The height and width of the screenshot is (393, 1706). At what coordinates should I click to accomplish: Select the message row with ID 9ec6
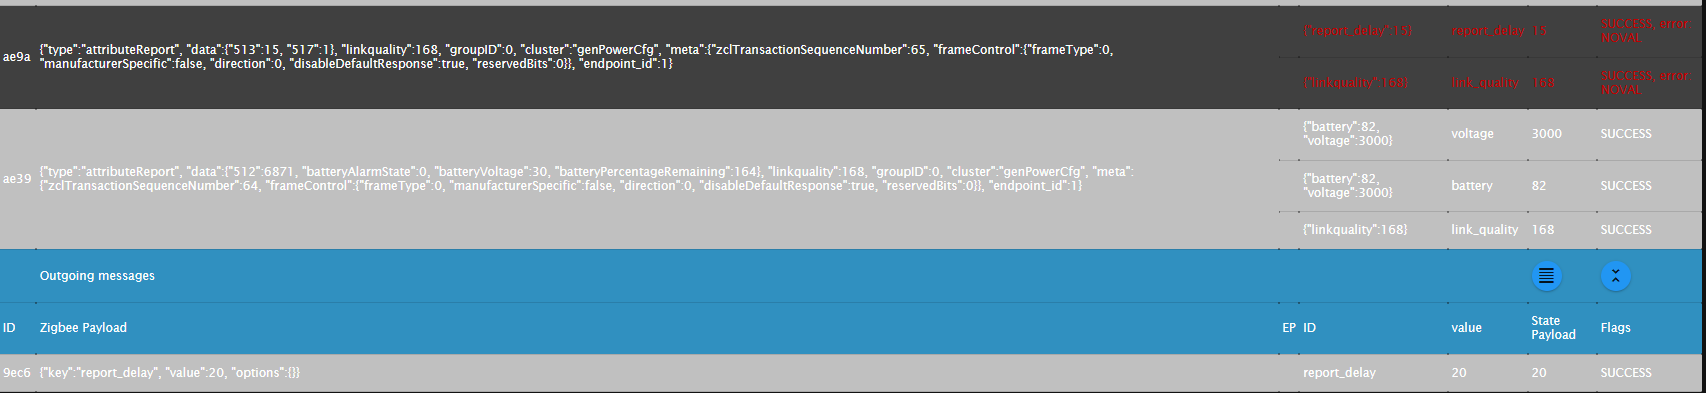point(853,373)
